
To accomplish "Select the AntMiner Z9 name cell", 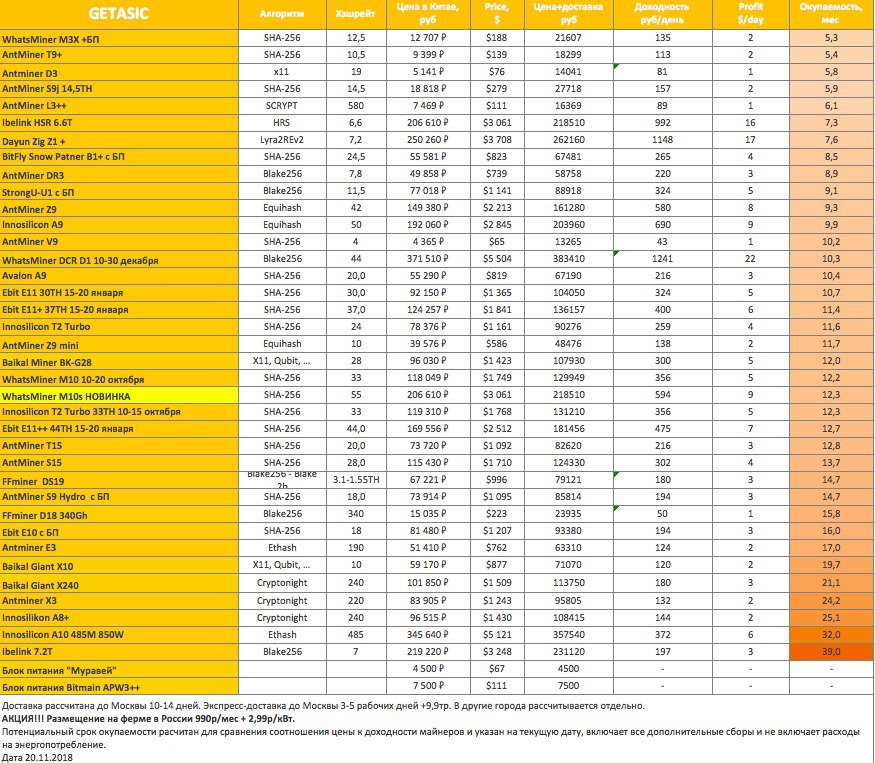I will 119,209.
